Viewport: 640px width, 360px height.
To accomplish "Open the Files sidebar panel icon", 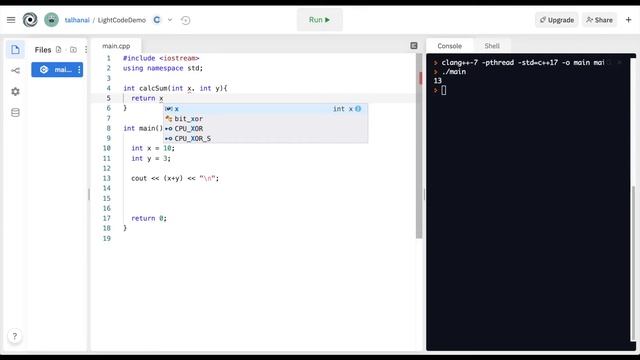I will 16,50.
